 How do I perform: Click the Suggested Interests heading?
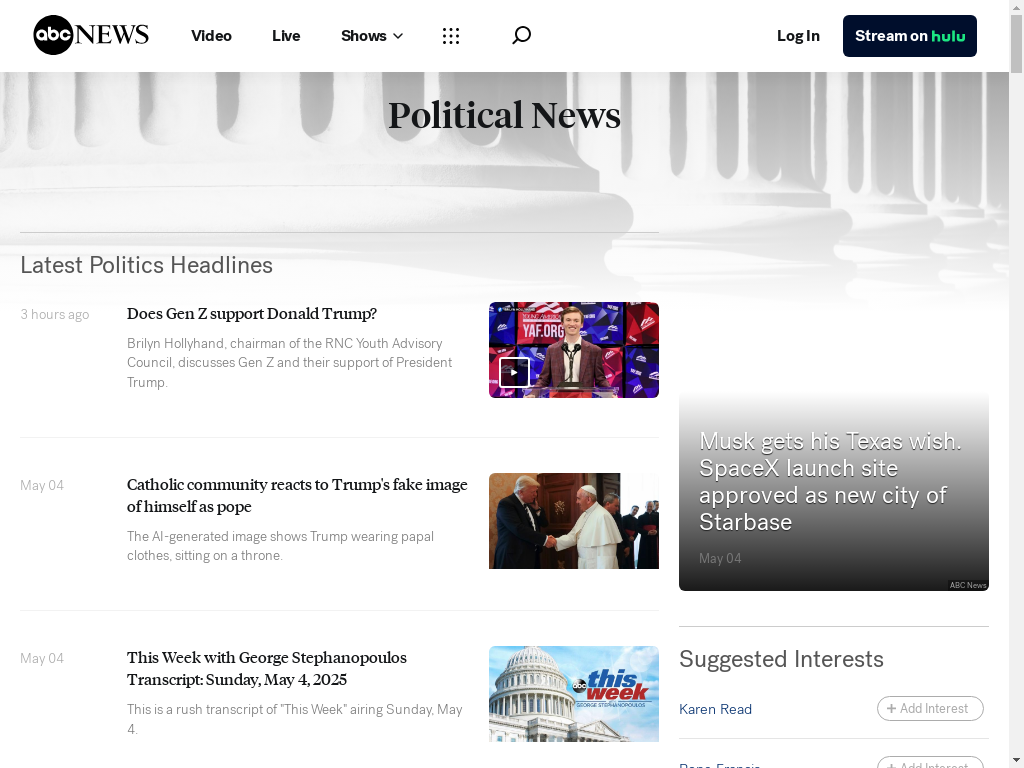[781, 659]
